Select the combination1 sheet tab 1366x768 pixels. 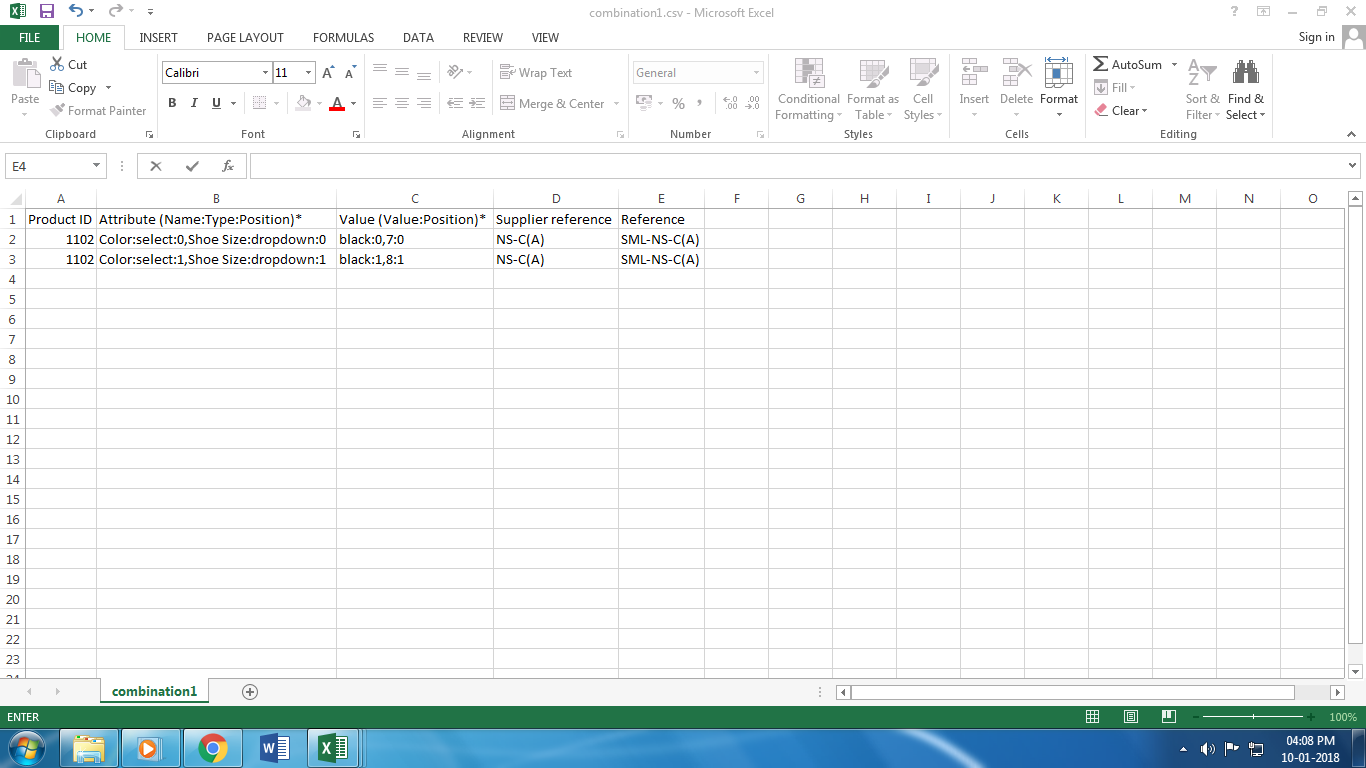[155, 691]
